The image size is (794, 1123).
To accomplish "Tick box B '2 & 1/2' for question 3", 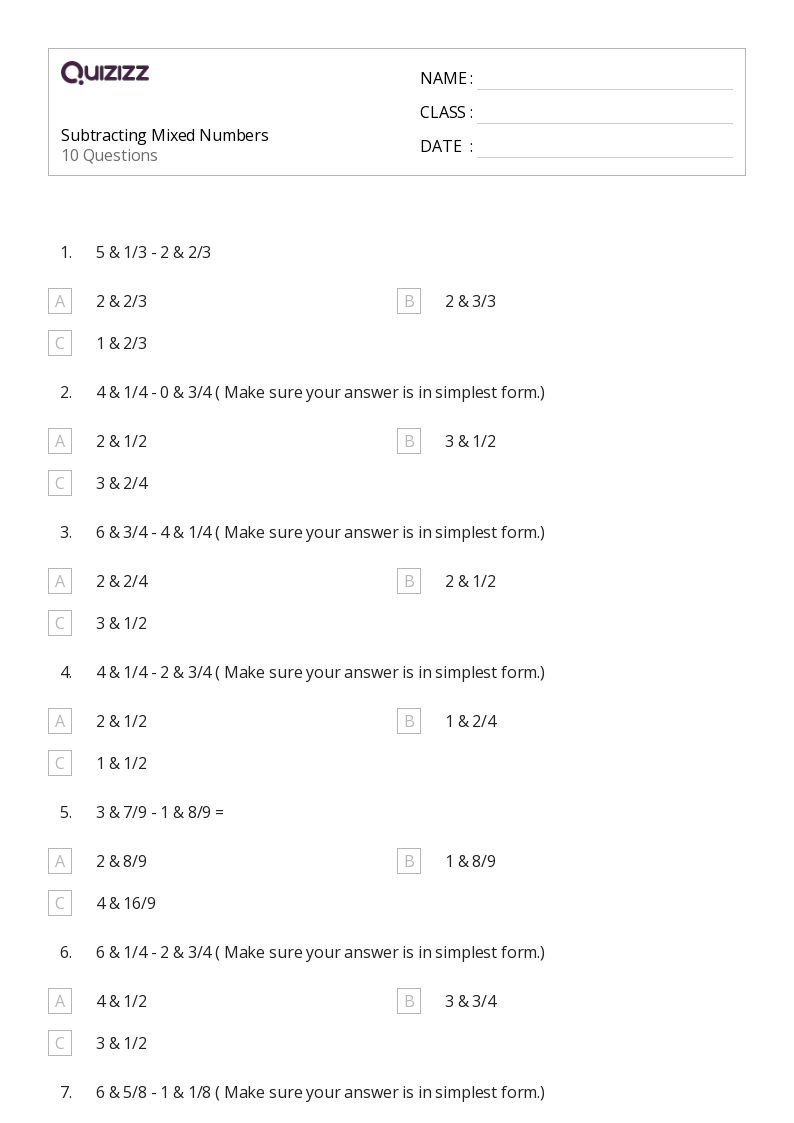I will [x=409, y=582].
